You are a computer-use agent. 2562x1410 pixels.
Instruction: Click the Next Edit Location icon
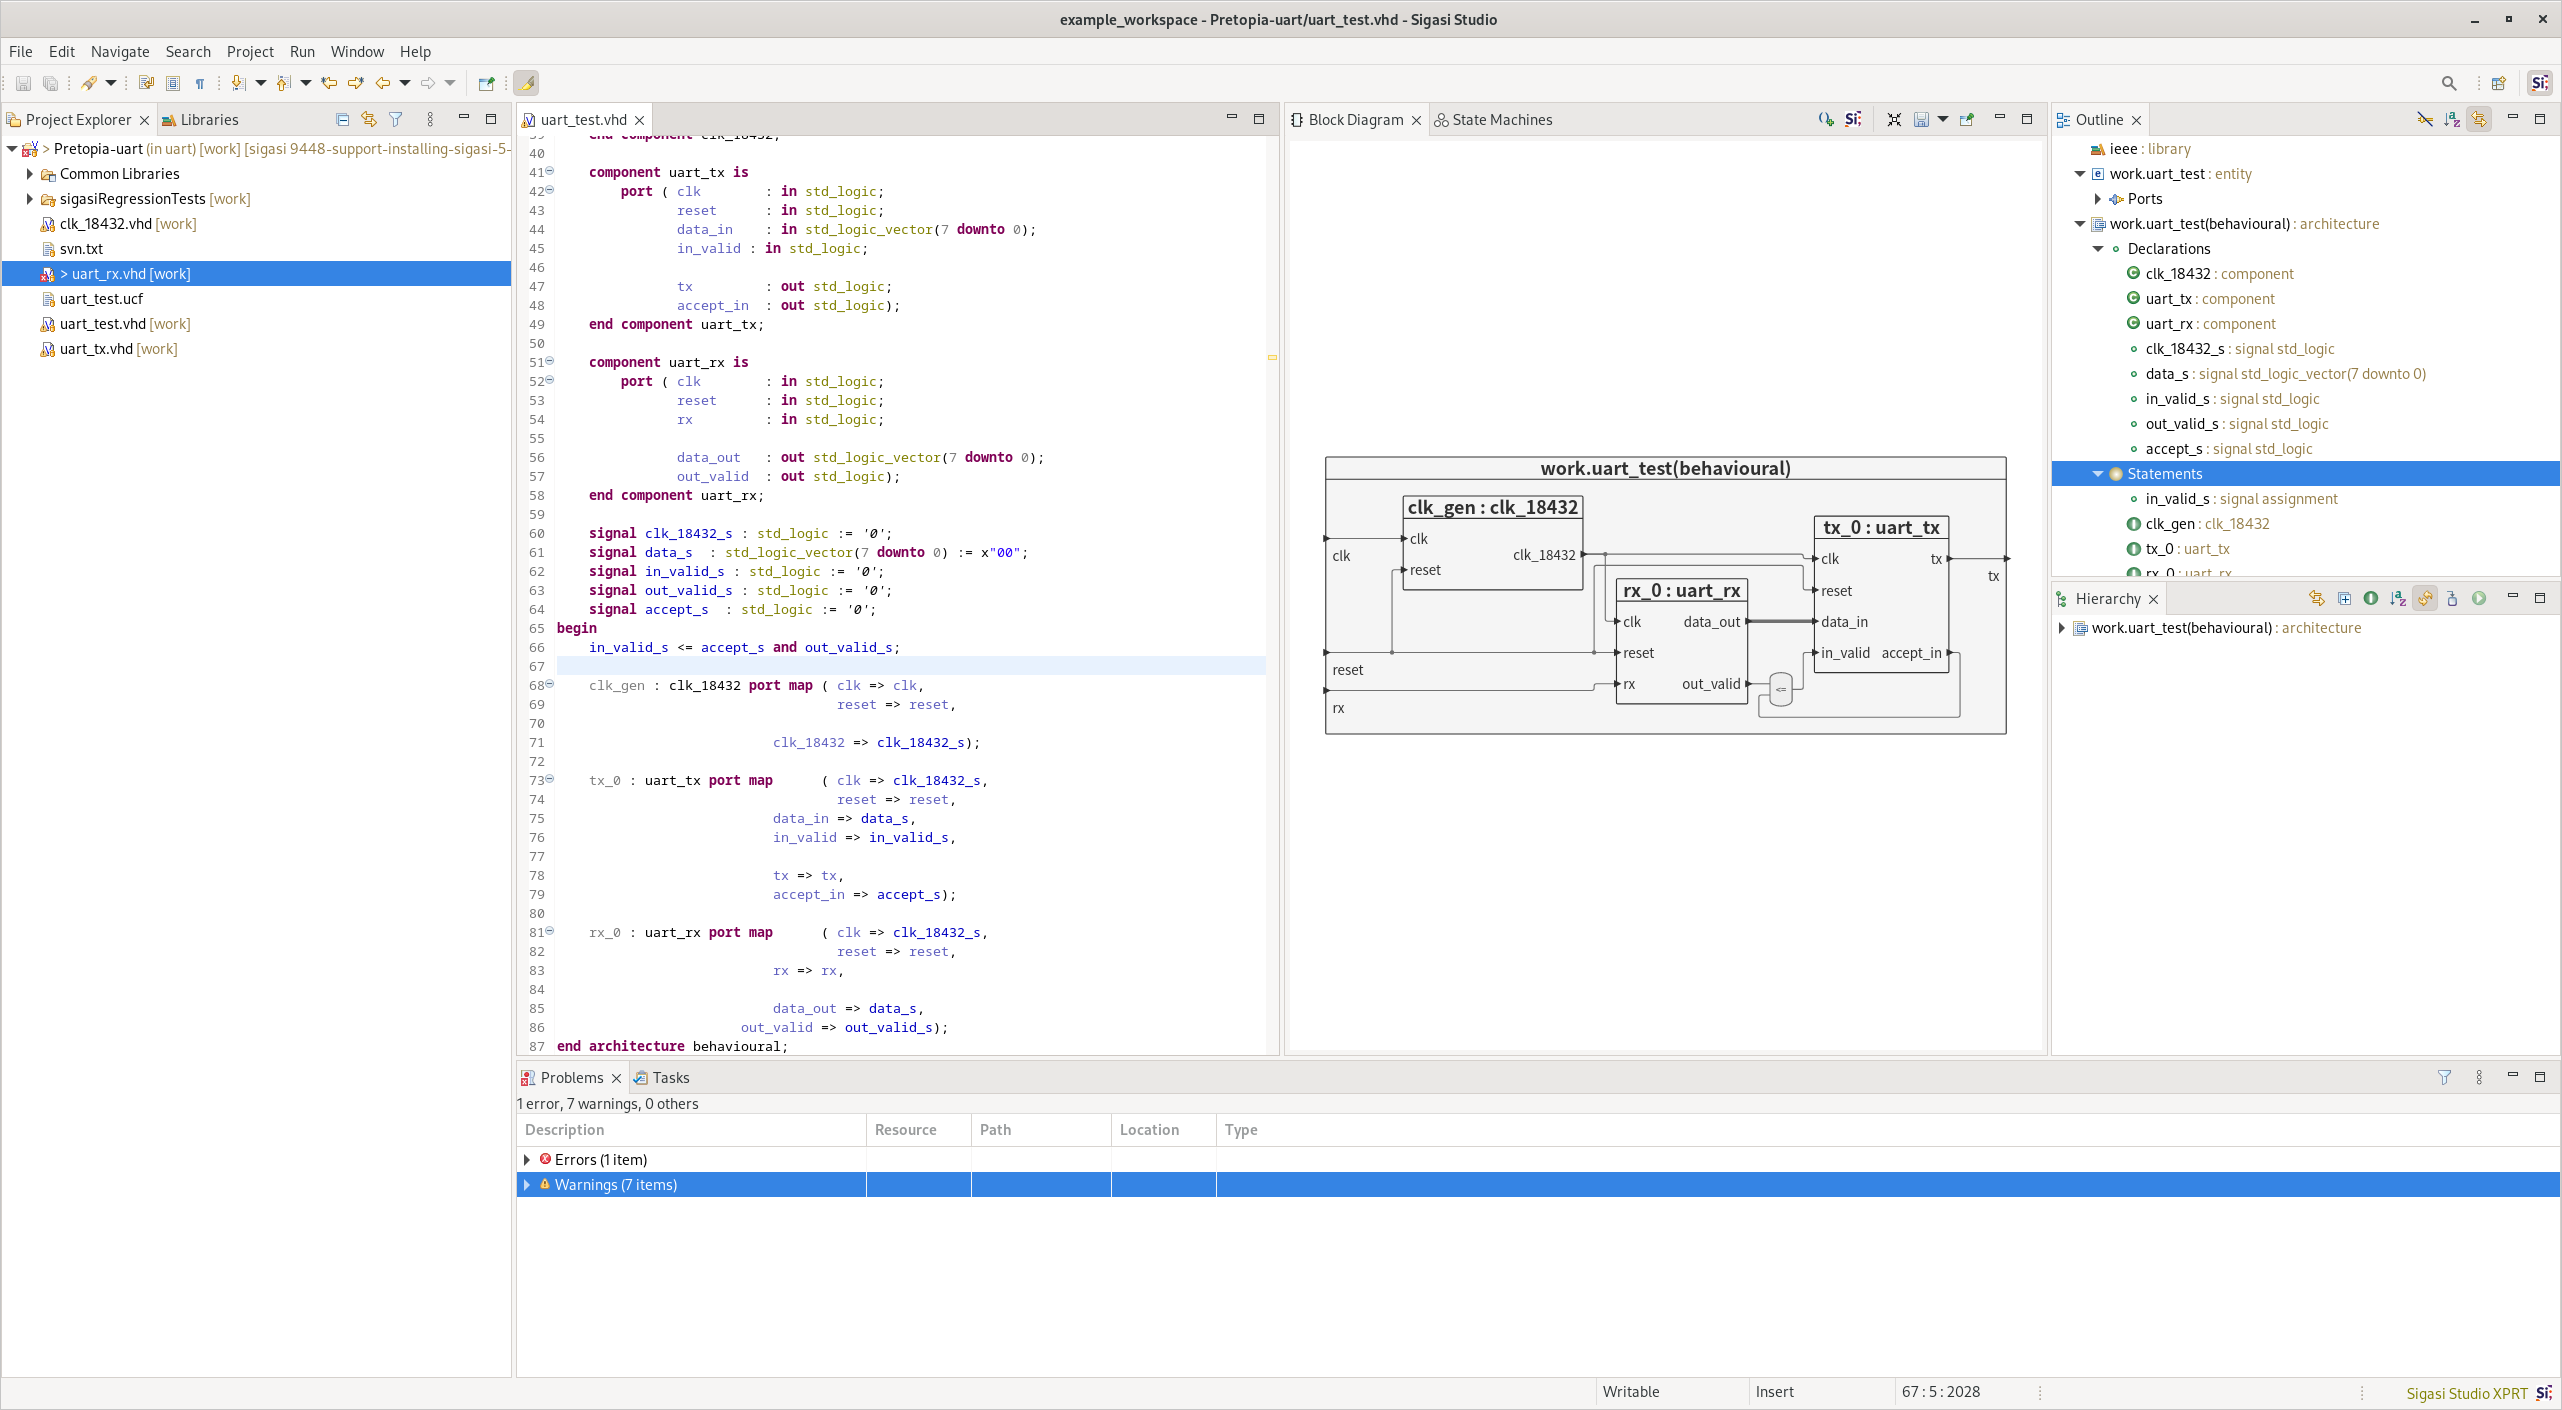coord(355,84)
